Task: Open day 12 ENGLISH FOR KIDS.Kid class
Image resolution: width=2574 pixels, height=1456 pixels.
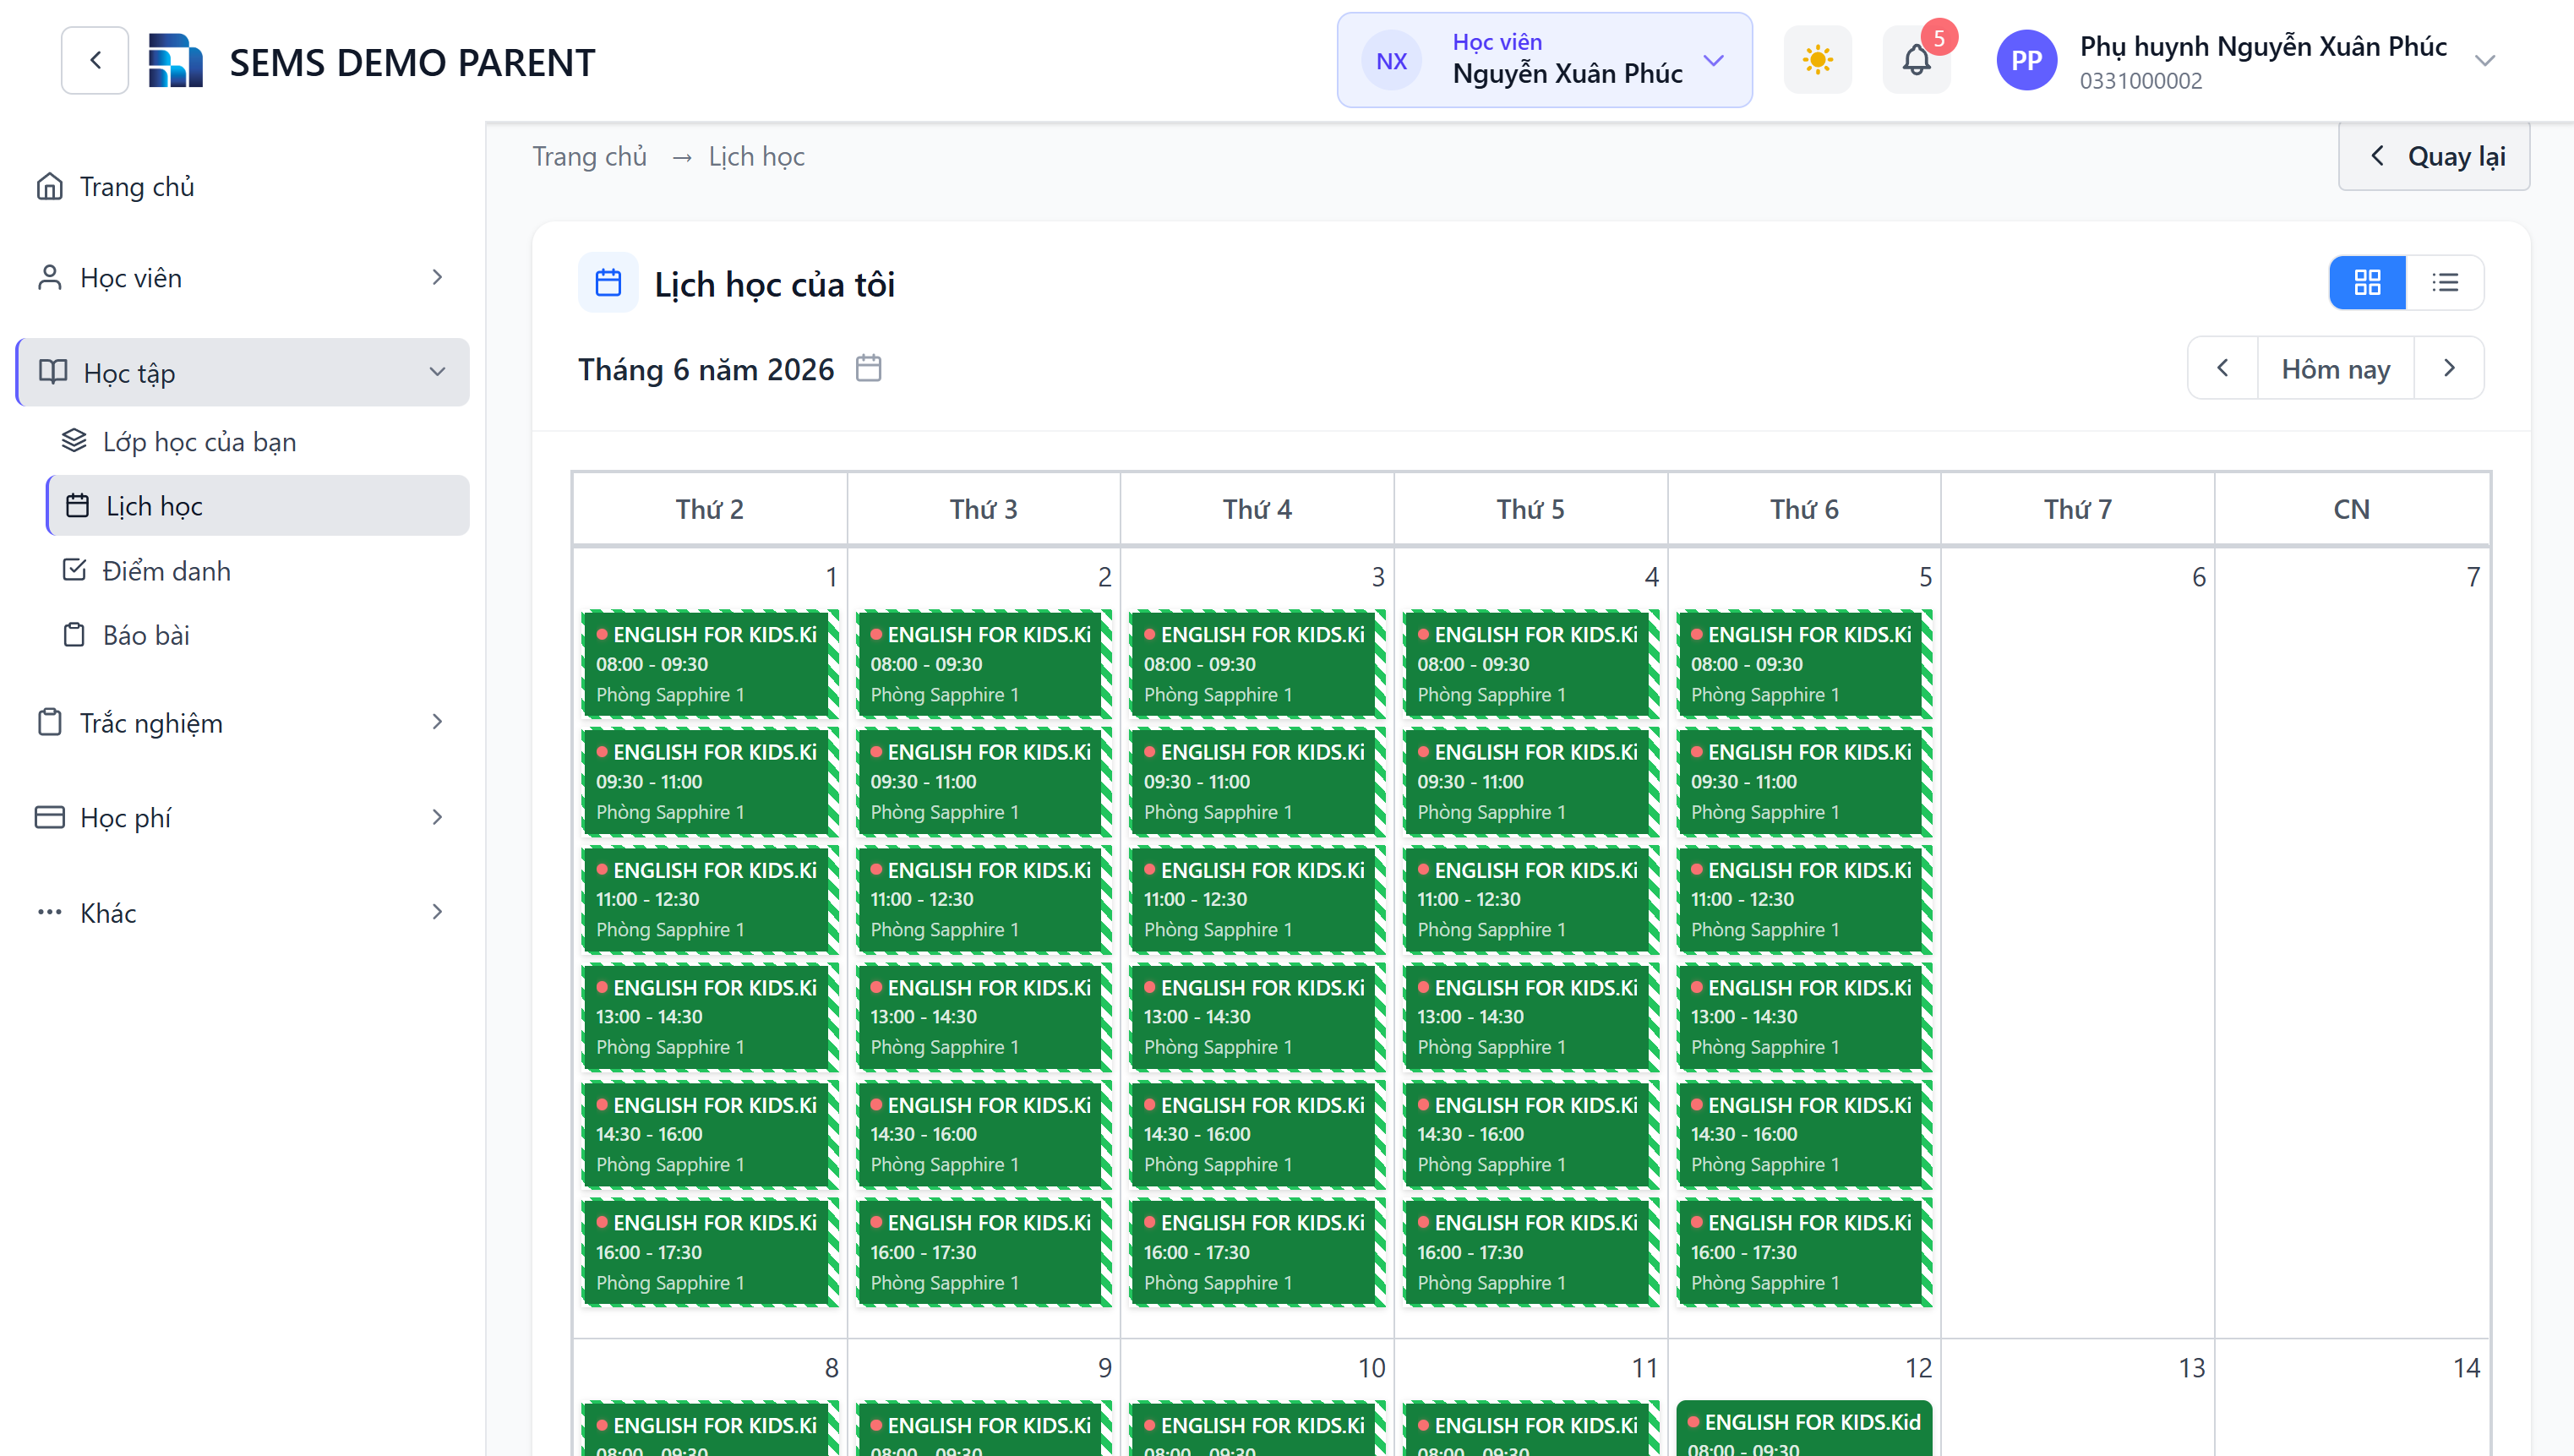Action: (1804, 1428)
